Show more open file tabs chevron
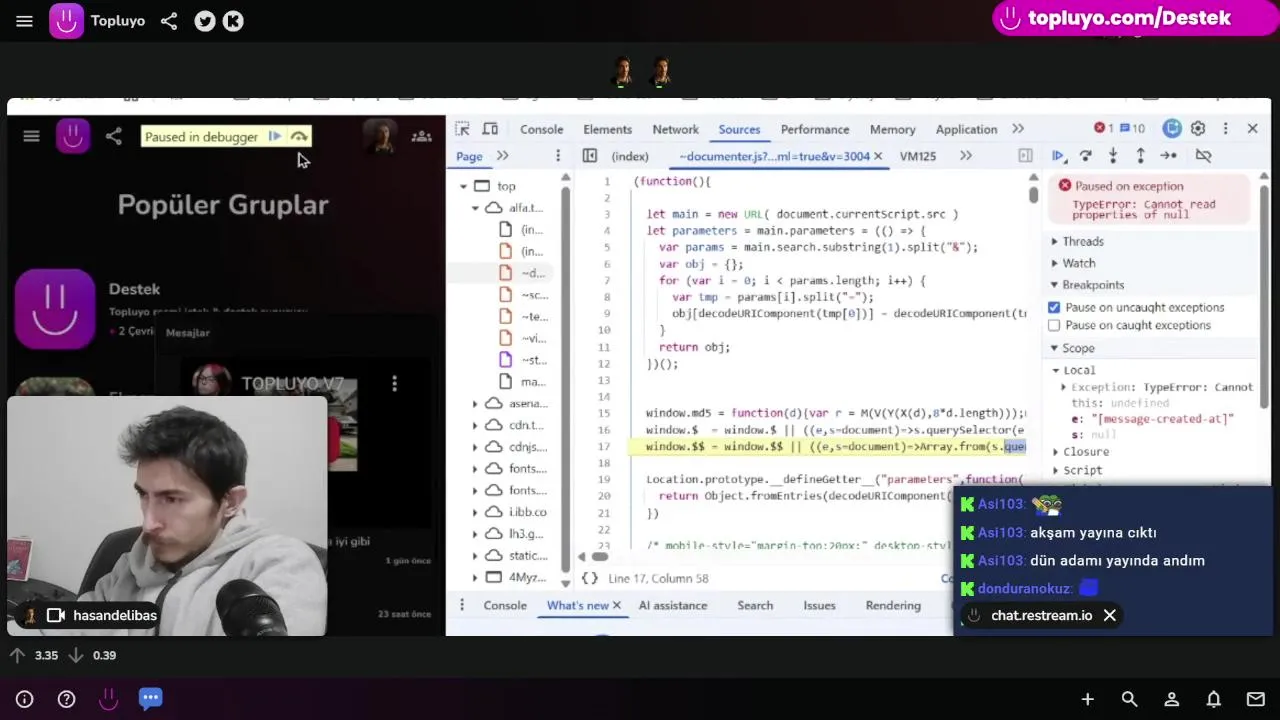1280x720 pixels. pyautogui.click(x=966, y=156)
